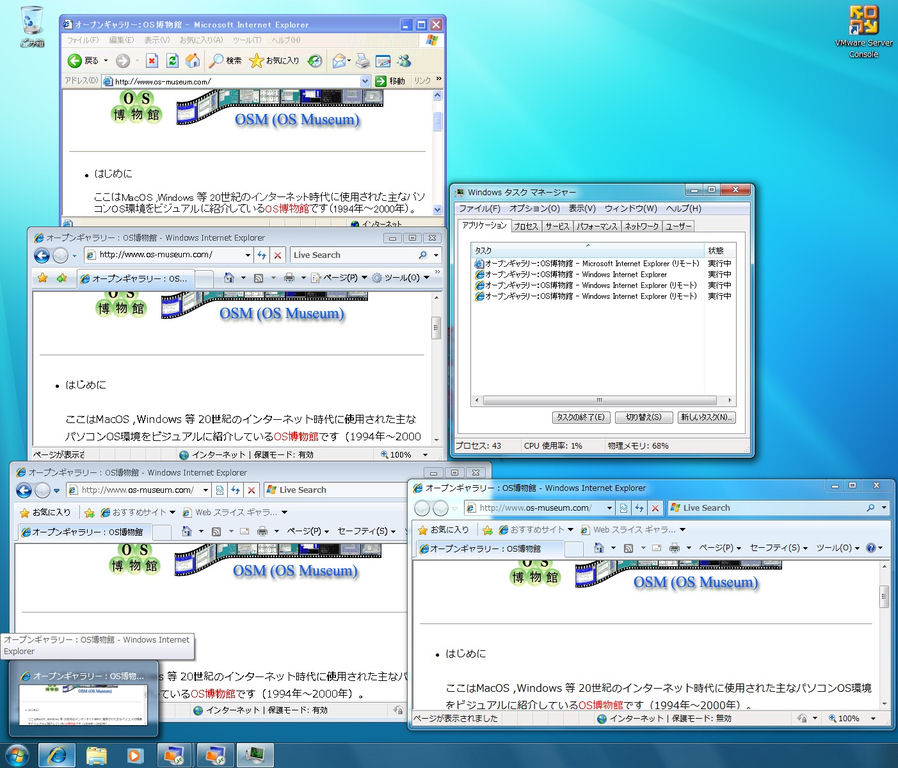
Task: Click the red Stop X in bottom-right IE window
Action: [x=655, y=508]
